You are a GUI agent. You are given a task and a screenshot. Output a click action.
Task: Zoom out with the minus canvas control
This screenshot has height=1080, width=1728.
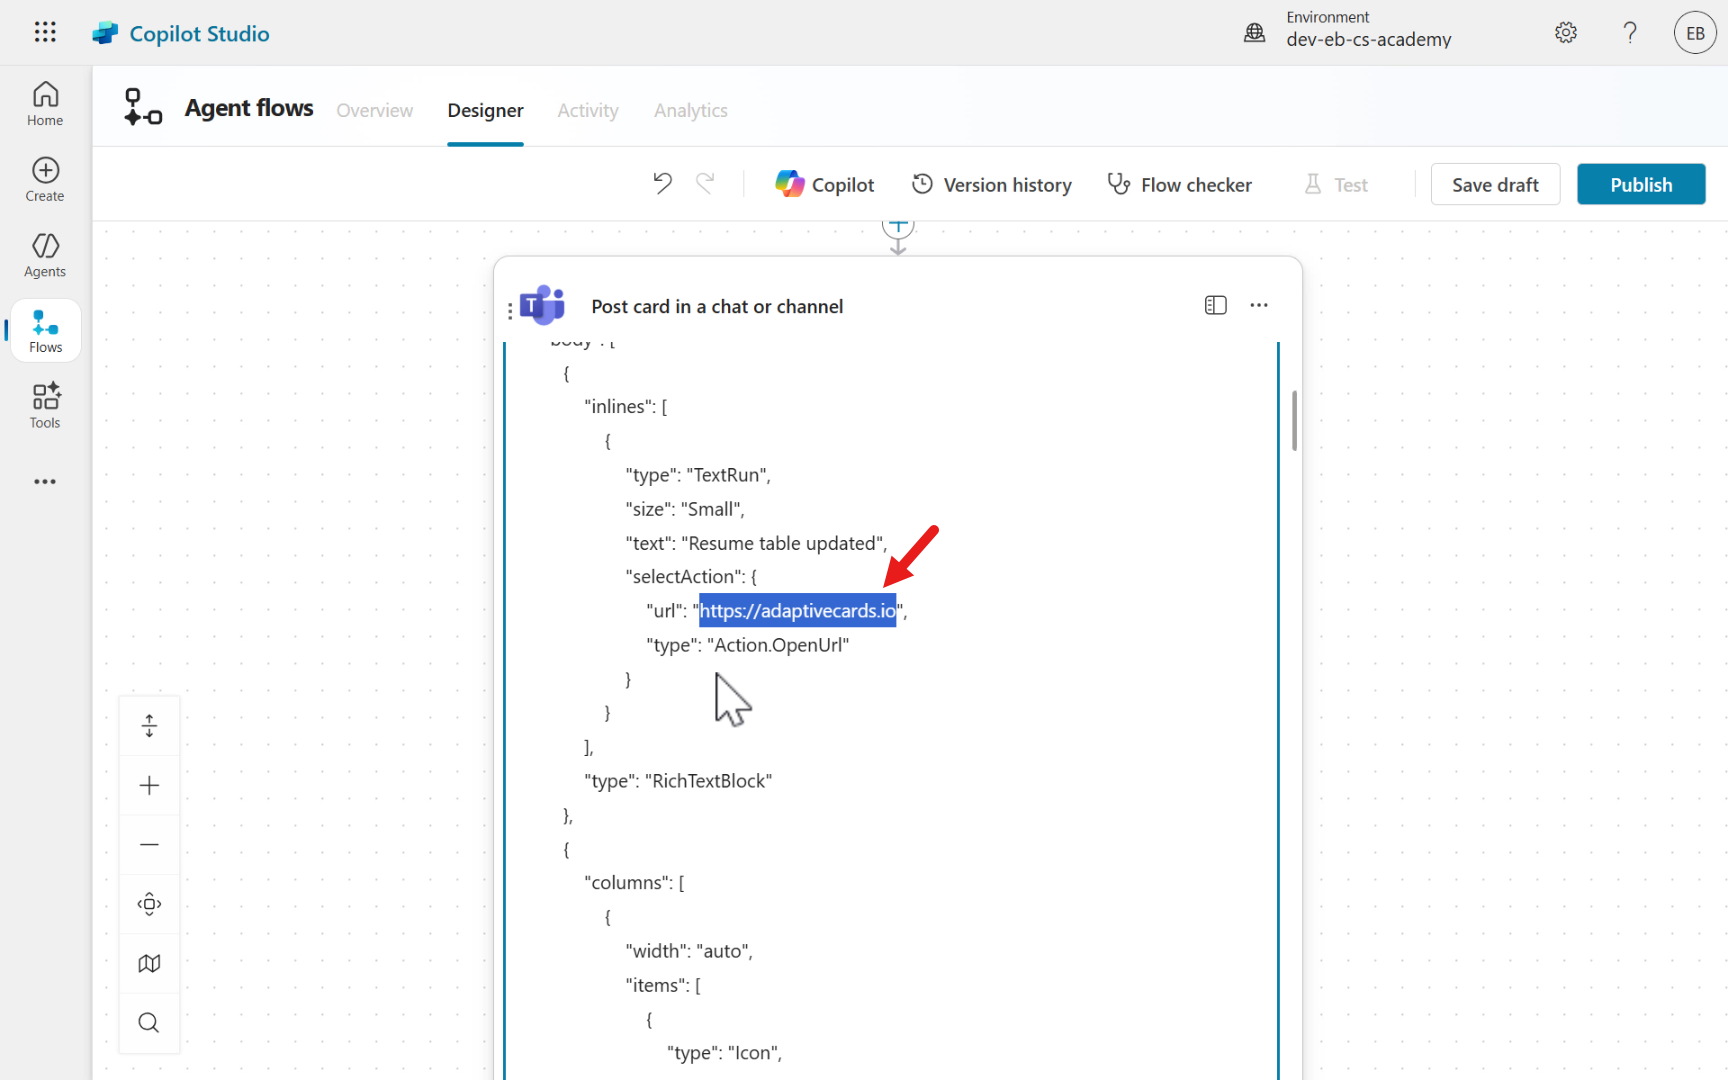click(x=149, y=845)
